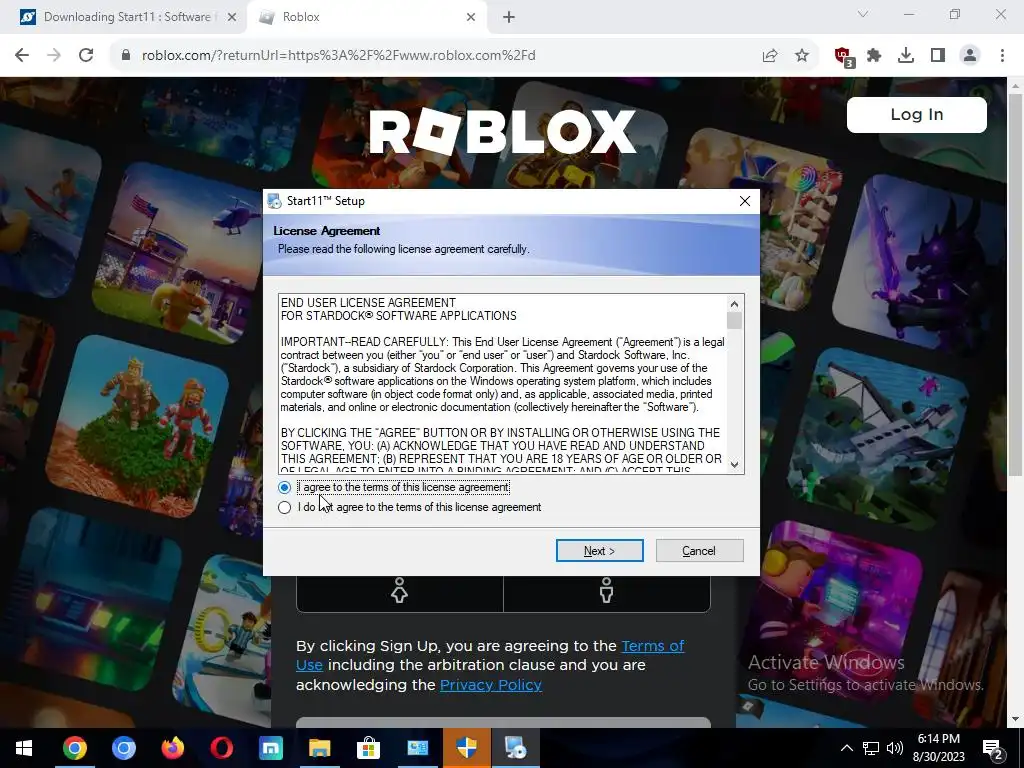The image size is (1024, 768).
Task: Launch Opera from taskbar
Action: click(x=221, y=748)
